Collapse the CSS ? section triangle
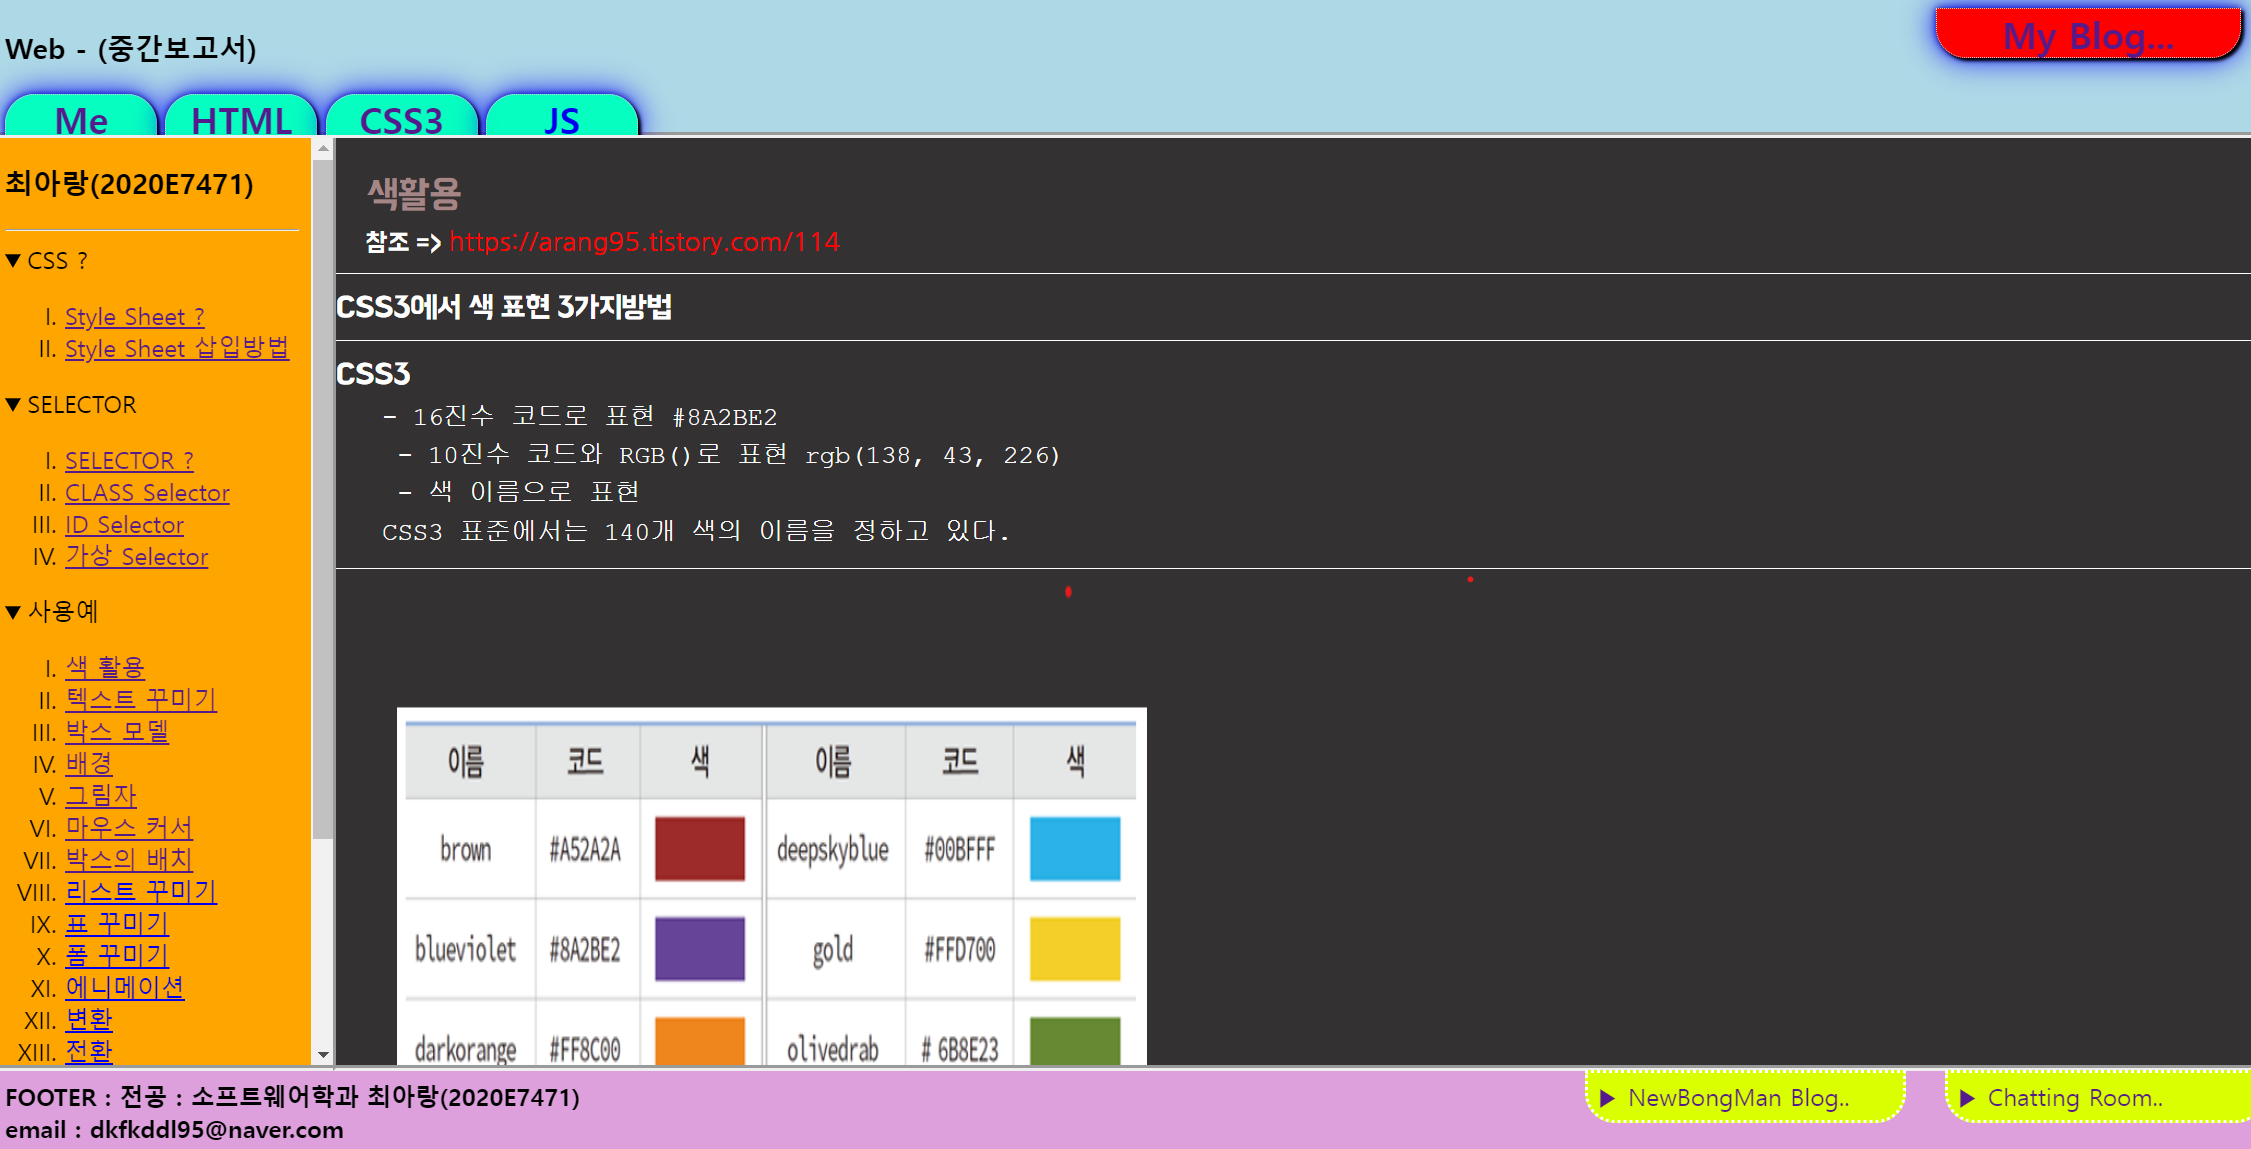This screenshot has height=1149, width=2251. coord(13,261)
